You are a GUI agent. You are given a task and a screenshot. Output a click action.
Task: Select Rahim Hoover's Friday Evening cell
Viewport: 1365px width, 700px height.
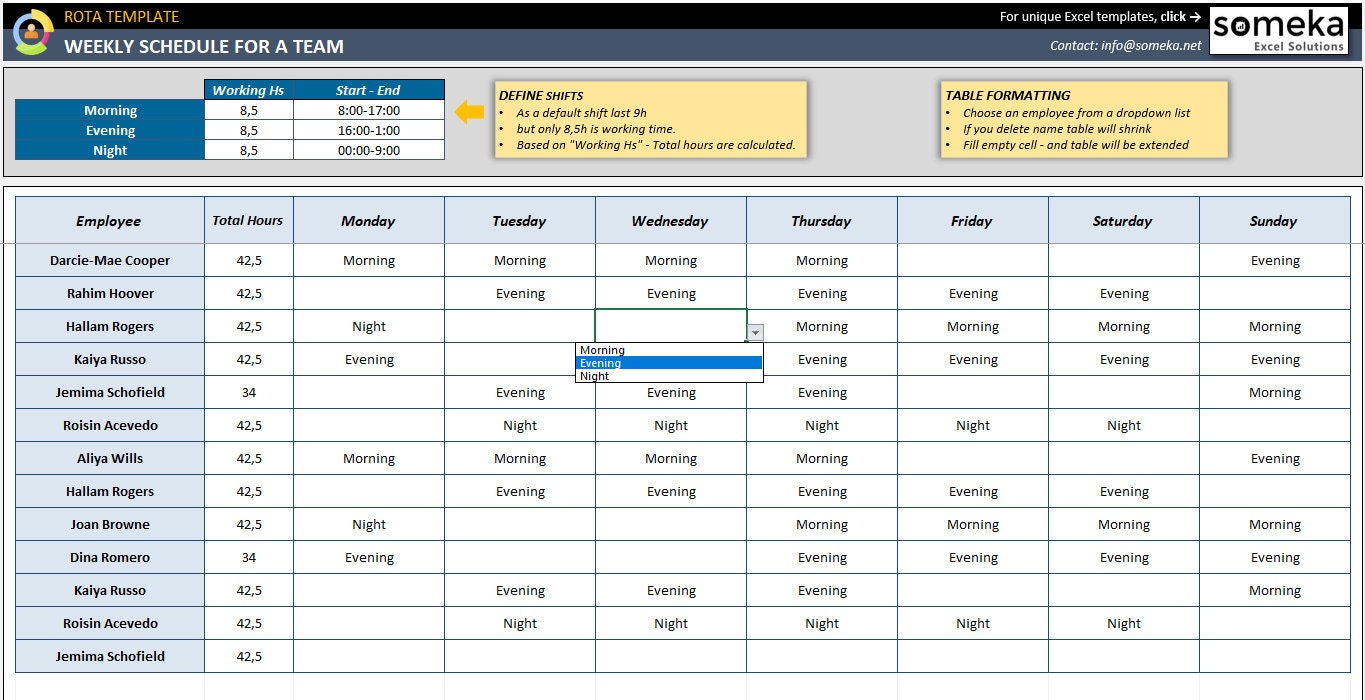tap(972, 293)
